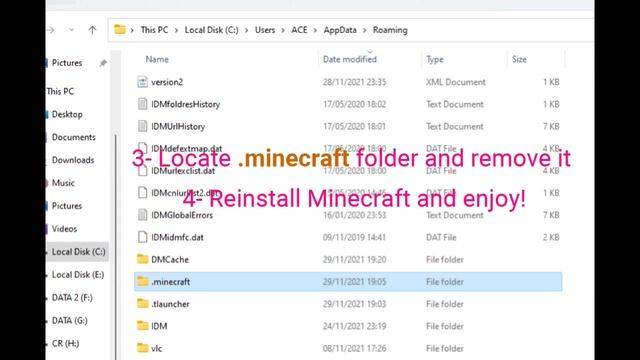Open Videos in navigation pane
This screenshot has height=360, width=640.
point(64,229)
